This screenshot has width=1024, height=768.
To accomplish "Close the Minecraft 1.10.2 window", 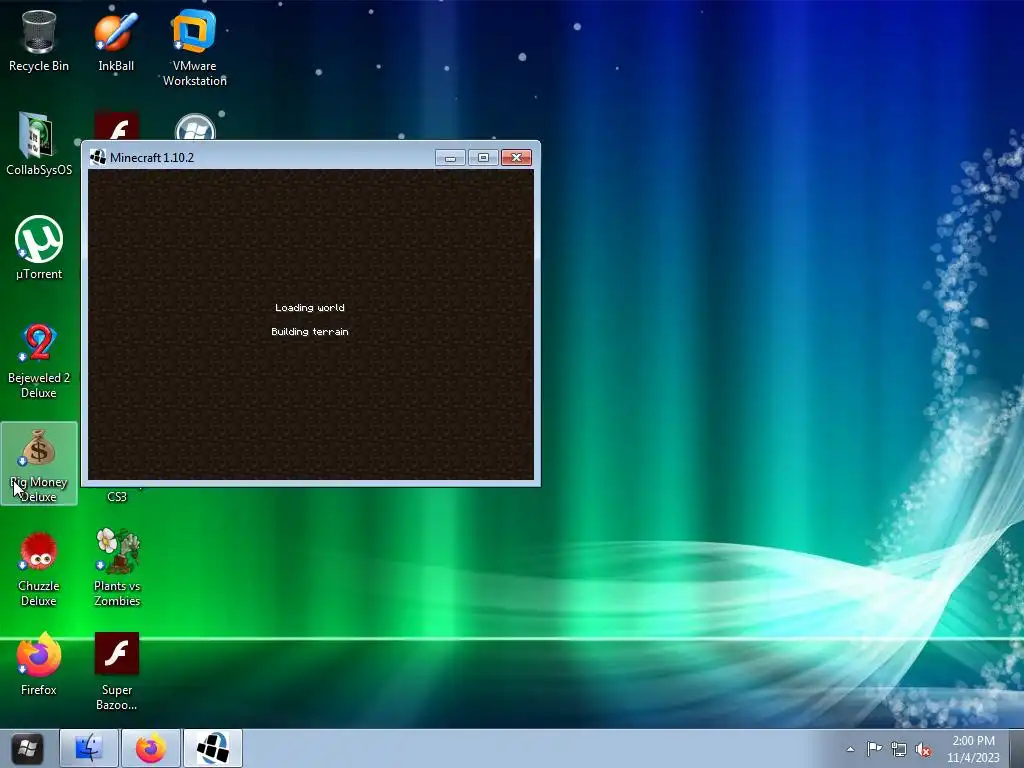I will (x=516, y=157).
